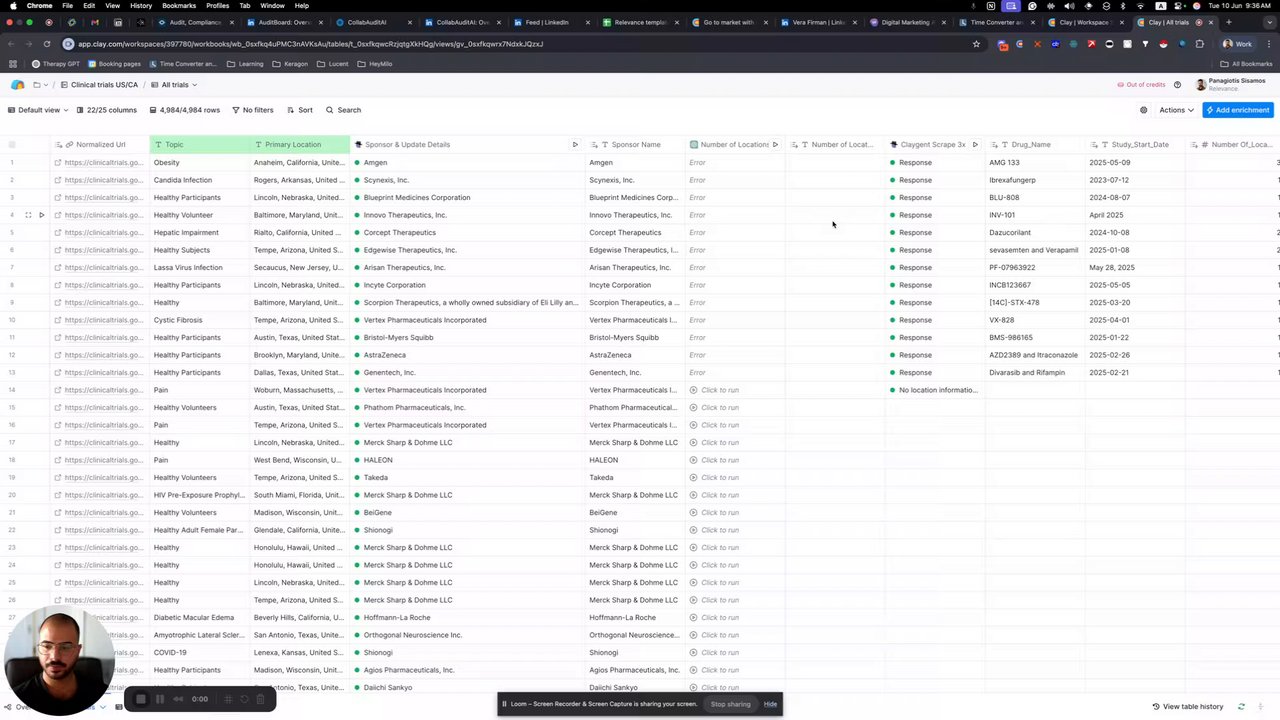The height and width of the screenshot is (720, 1280).
Task: Open the Bookmarks menu in the menu bar
Action: [179, 6]
